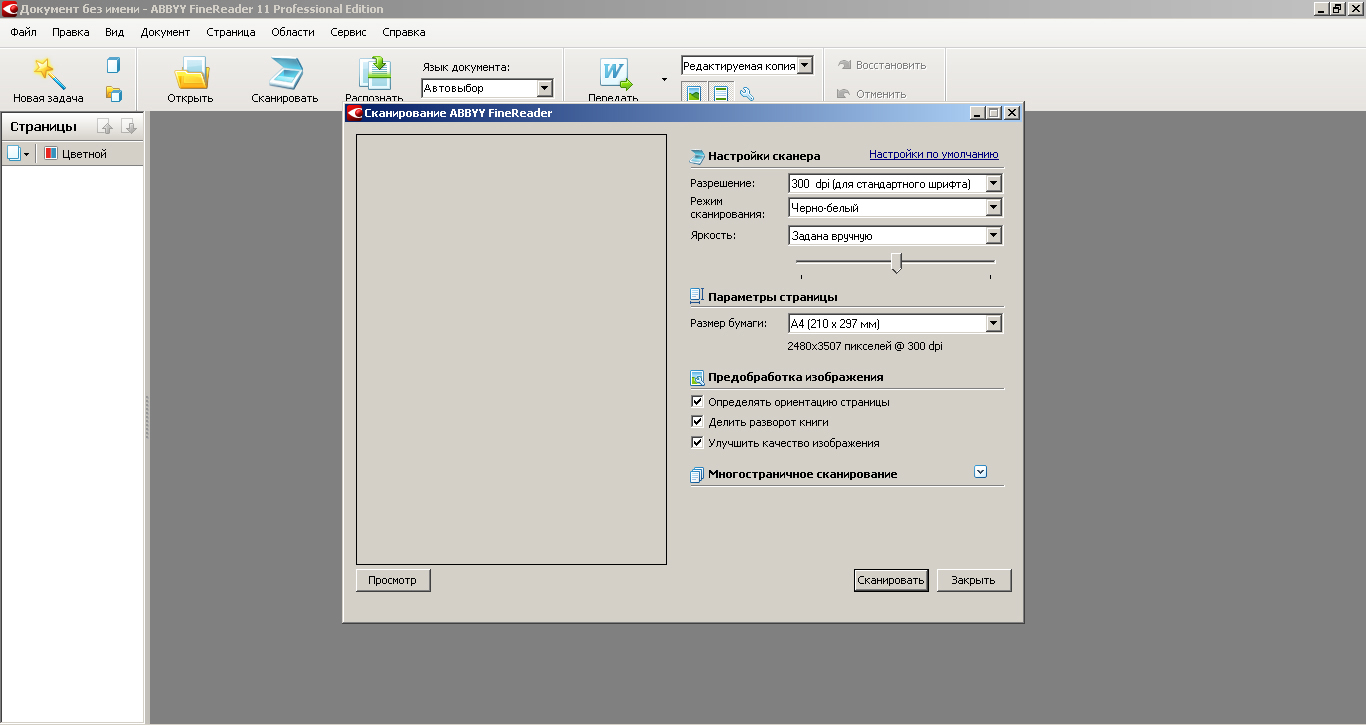Click the 2480x3507 пикселей @ 300 dpi text
This screenshot has height=725, width=1366.
(x=865, y=346)
